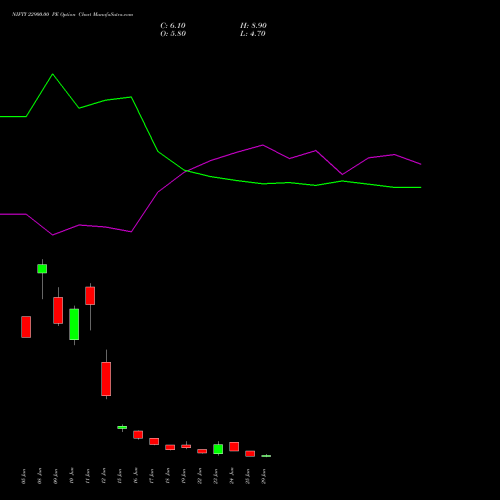
Task: Click the highest peak of the green line
Action: coord(53,74)
